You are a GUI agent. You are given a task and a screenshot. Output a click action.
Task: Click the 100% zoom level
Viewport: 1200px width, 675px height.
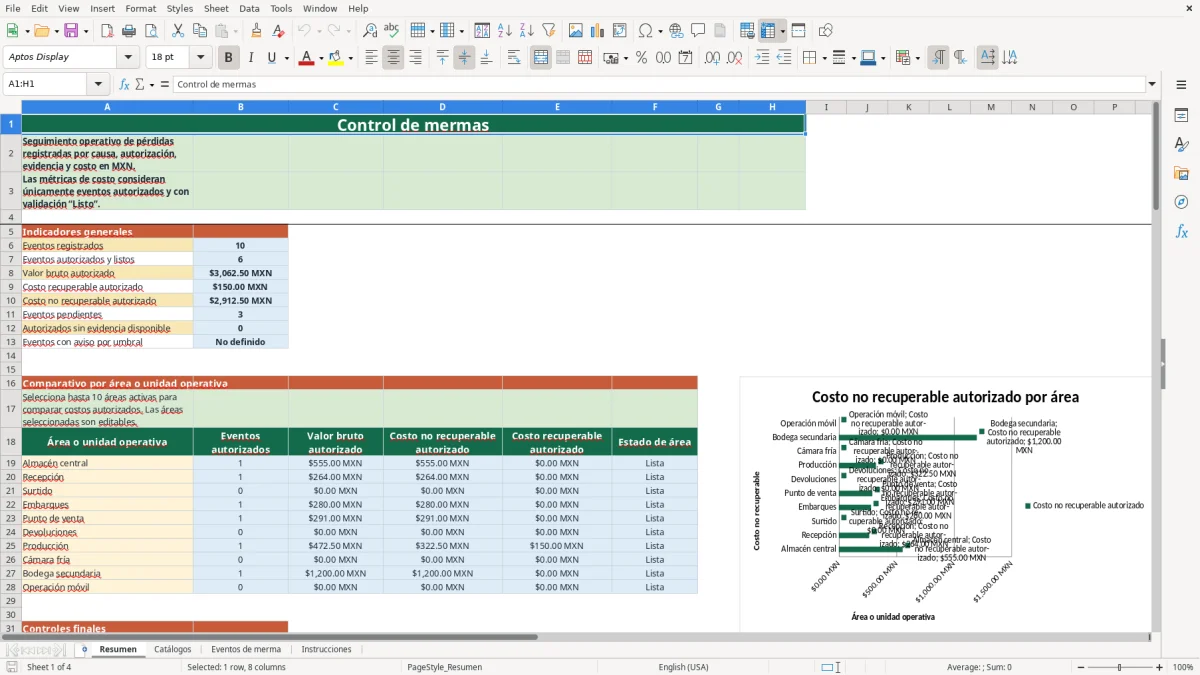point(1183,667)
